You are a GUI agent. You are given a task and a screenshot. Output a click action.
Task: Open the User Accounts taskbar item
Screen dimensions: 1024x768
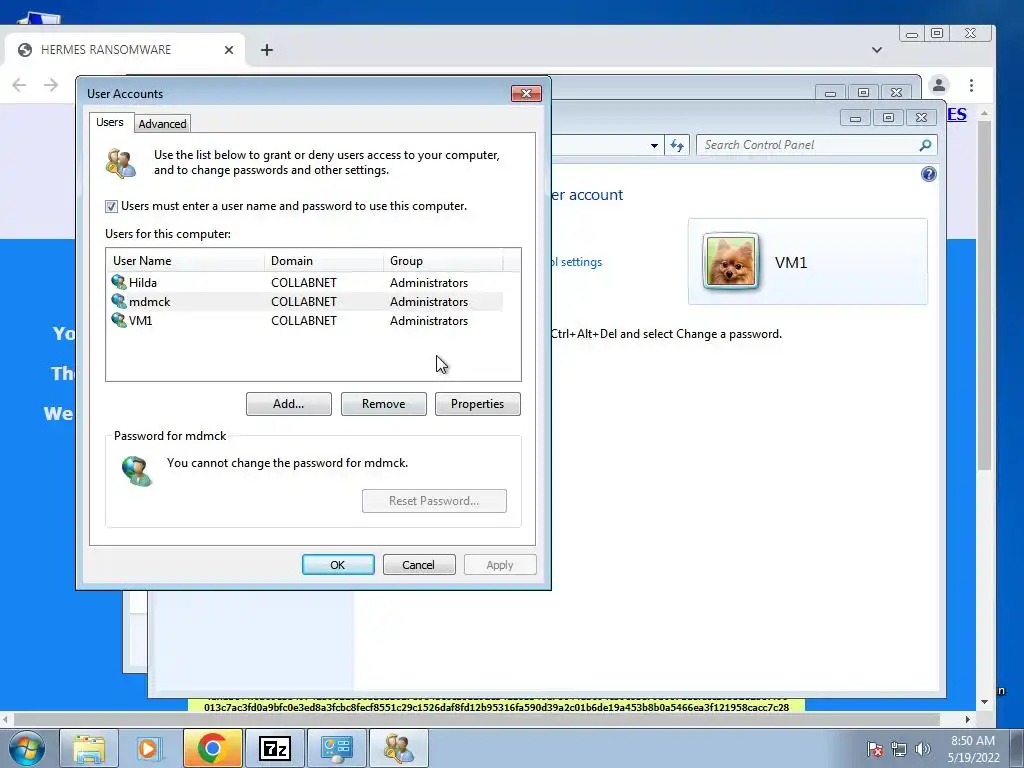pos(398,748)
